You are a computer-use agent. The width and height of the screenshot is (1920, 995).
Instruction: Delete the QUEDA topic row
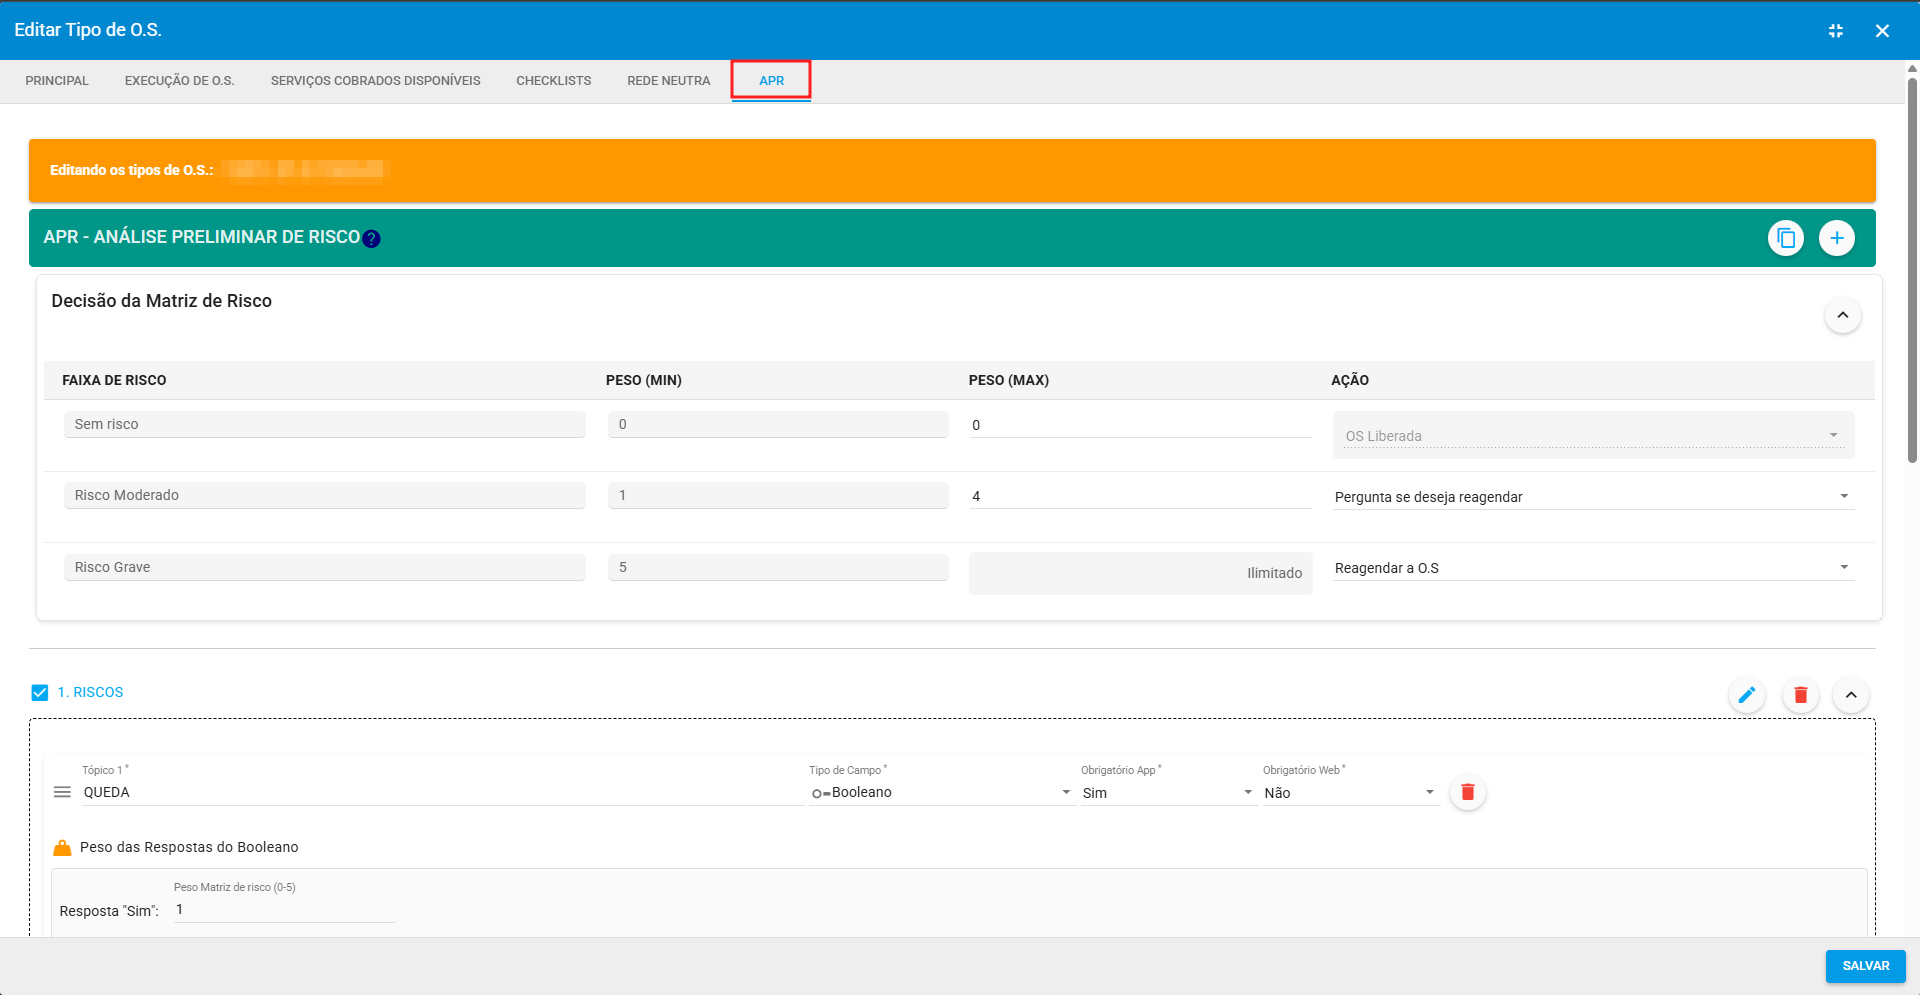click(x=1467, y=792)
